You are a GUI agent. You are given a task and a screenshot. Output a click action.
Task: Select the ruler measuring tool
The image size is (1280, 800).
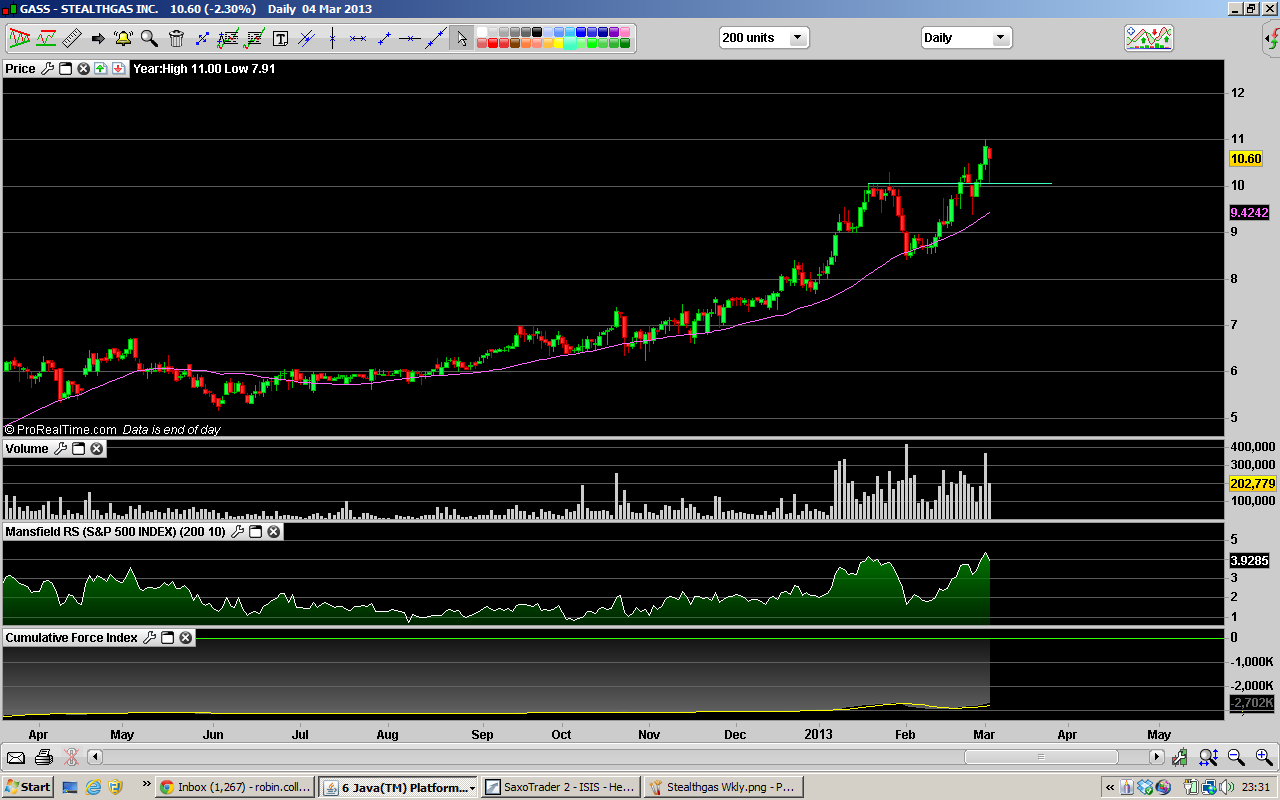point(71,39)
